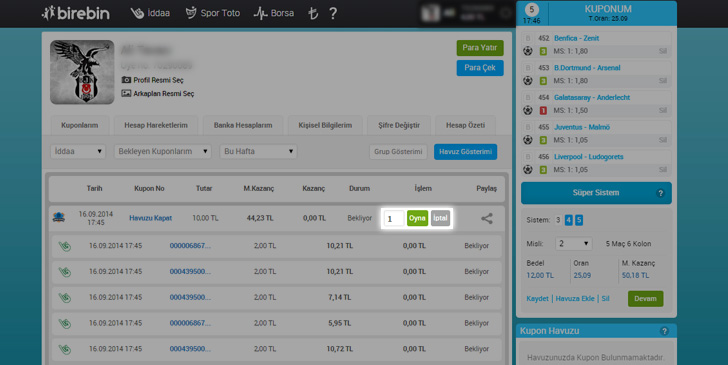Remove Juventus - Malmö with Sil
728x365 pixels.
click(x=663, y=140)
